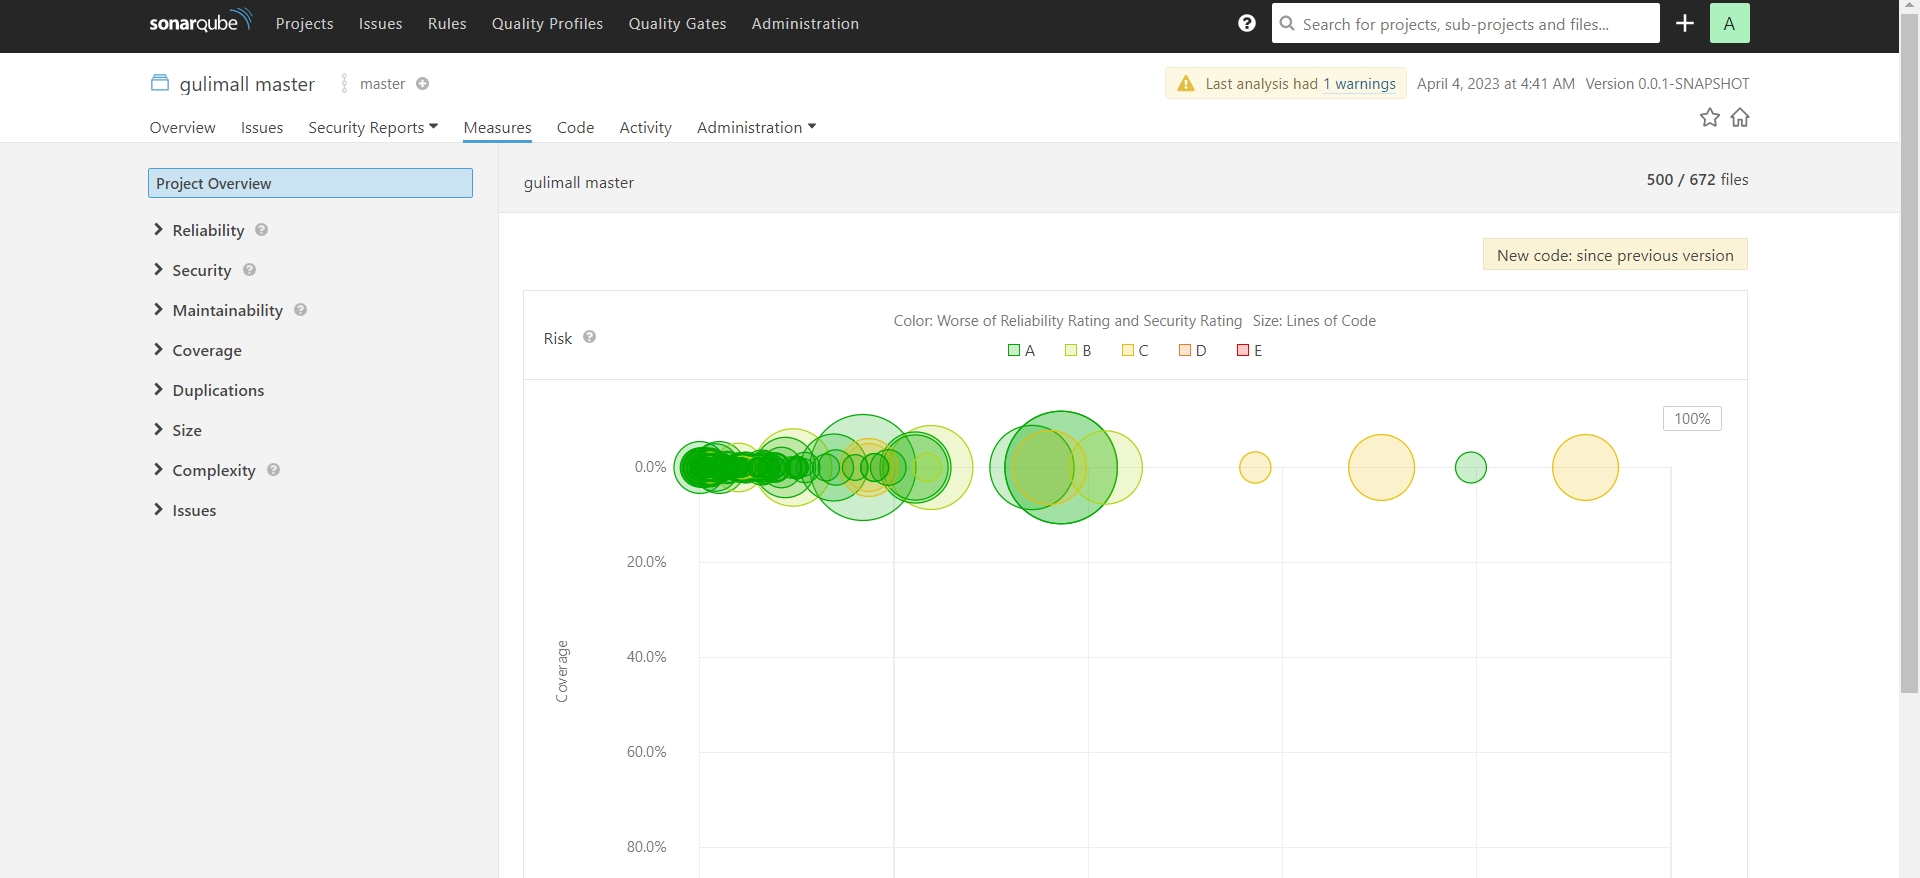Click the New code since previous version badge
The width and height of the screenshot is (1920, 878).
coord(1615,255)
